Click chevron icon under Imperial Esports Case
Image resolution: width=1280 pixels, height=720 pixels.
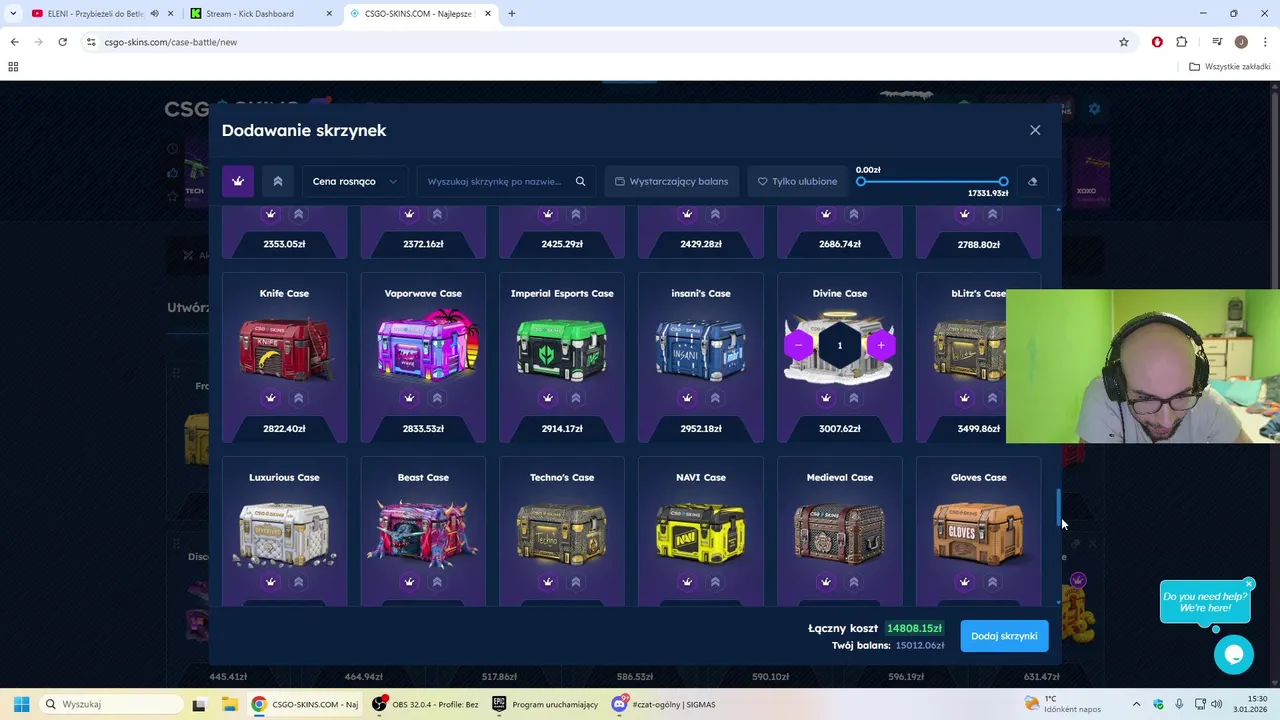point(576,398)
